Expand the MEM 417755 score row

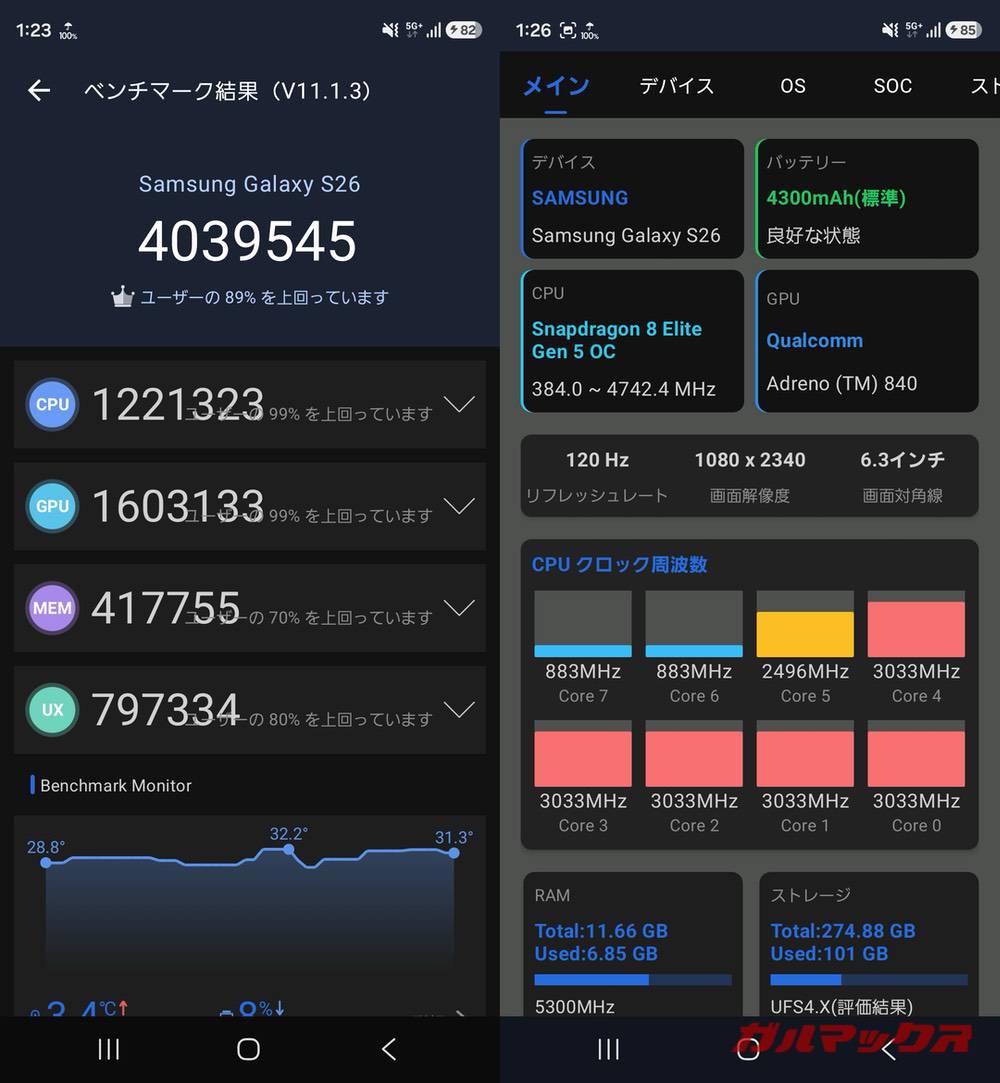point(459,607)
